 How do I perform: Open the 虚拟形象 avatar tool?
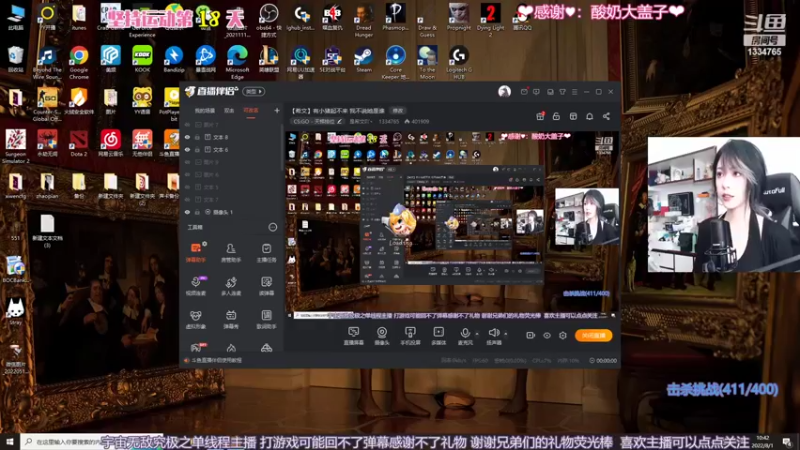click(195, 319)
